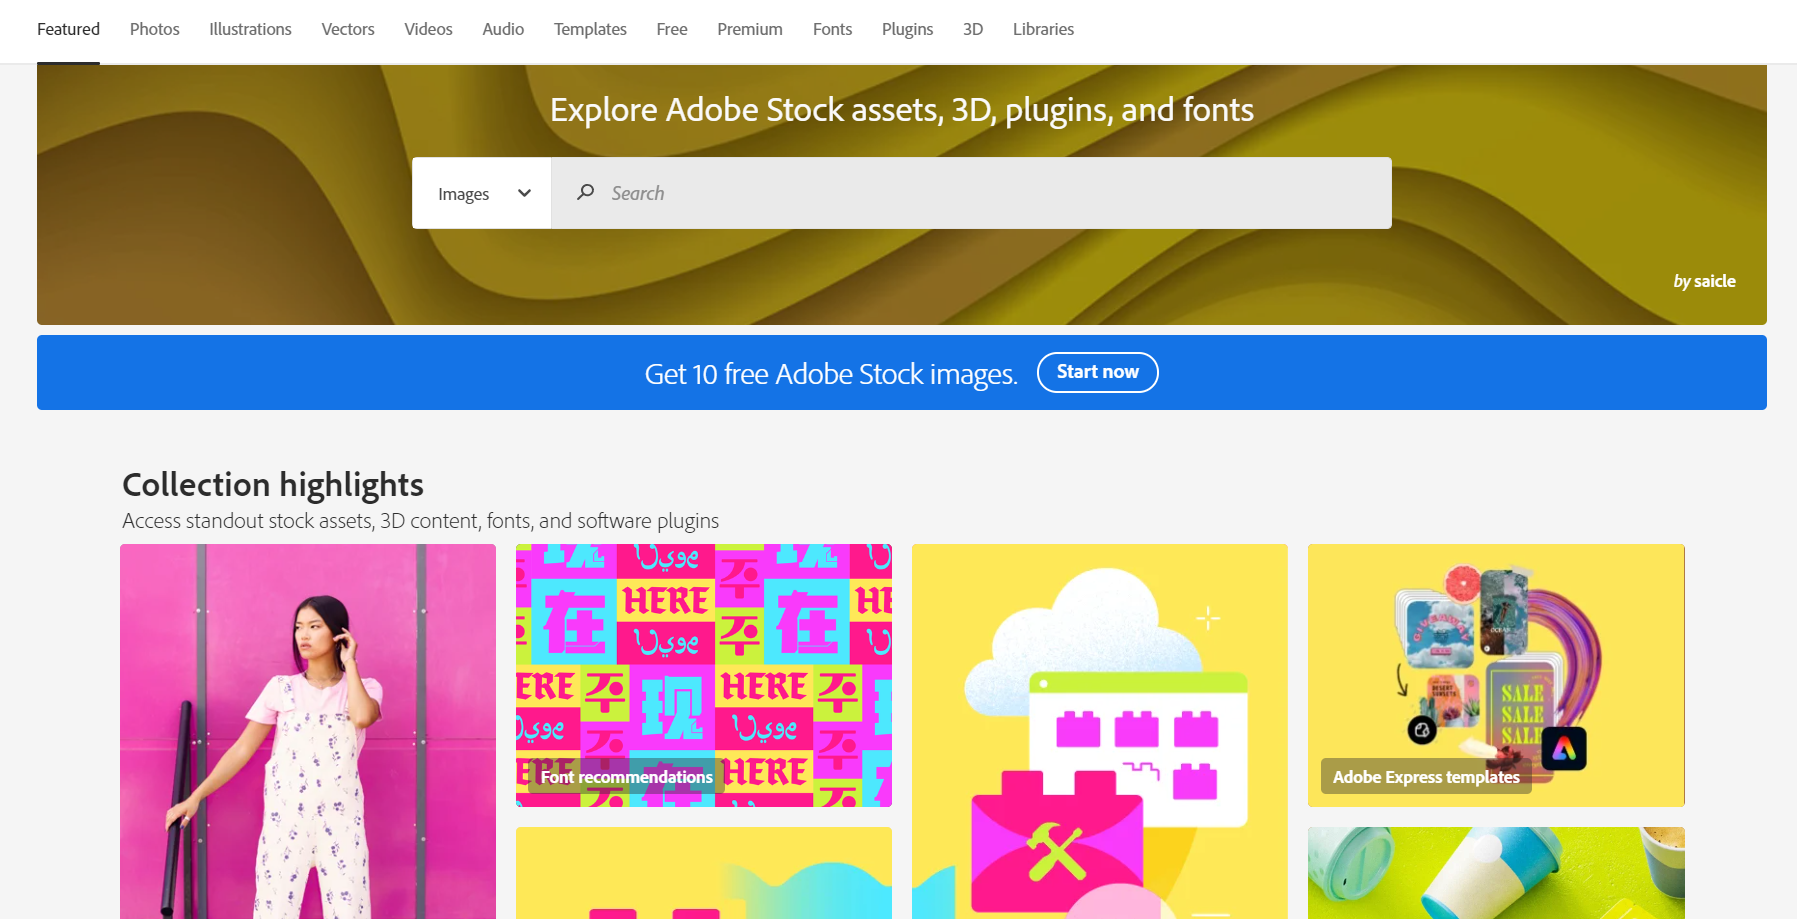Image resolution: width=1797 pixels, height=919 pixels.
Task: Click the Start now button
Action: pos(1098,372)
